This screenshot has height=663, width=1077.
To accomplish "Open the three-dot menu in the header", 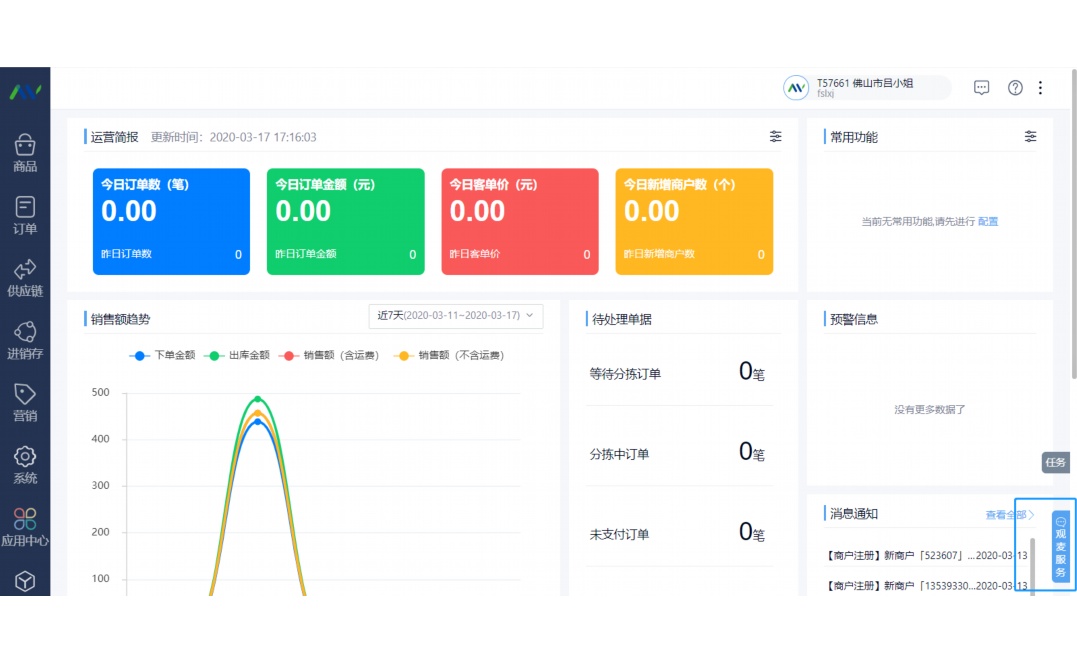I will coord(1041,87).
